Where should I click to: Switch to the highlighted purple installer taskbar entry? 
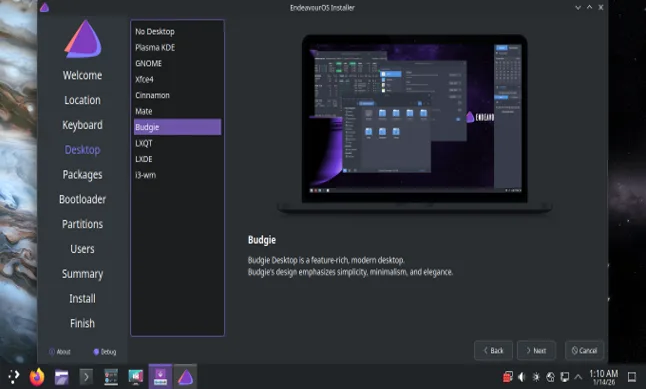click(x=160, y=377)
